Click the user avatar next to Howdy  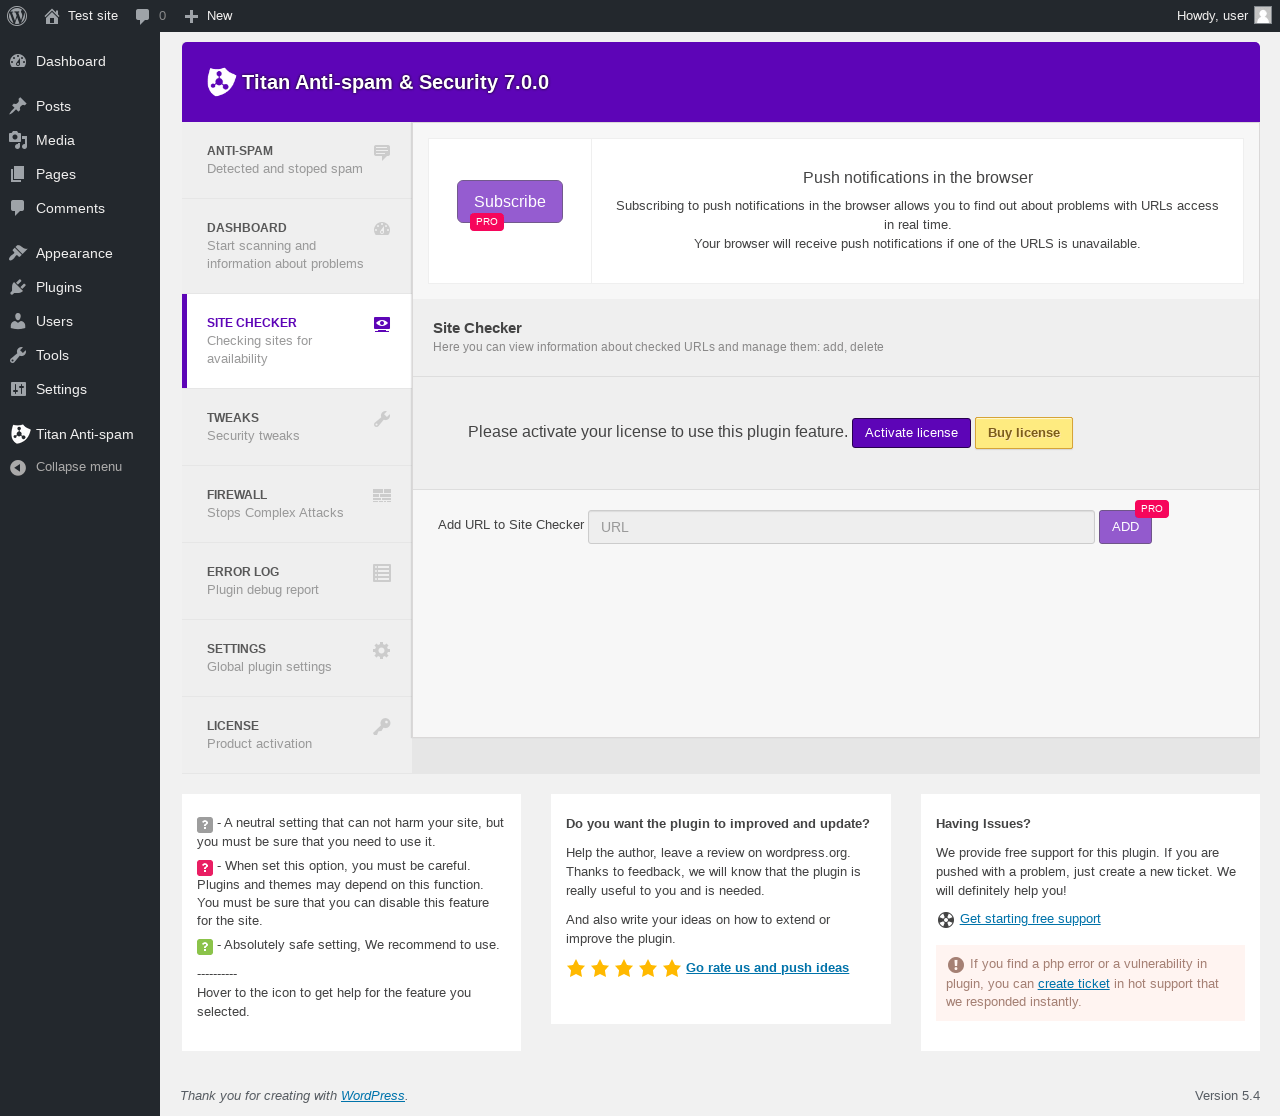click(1263, 15)
